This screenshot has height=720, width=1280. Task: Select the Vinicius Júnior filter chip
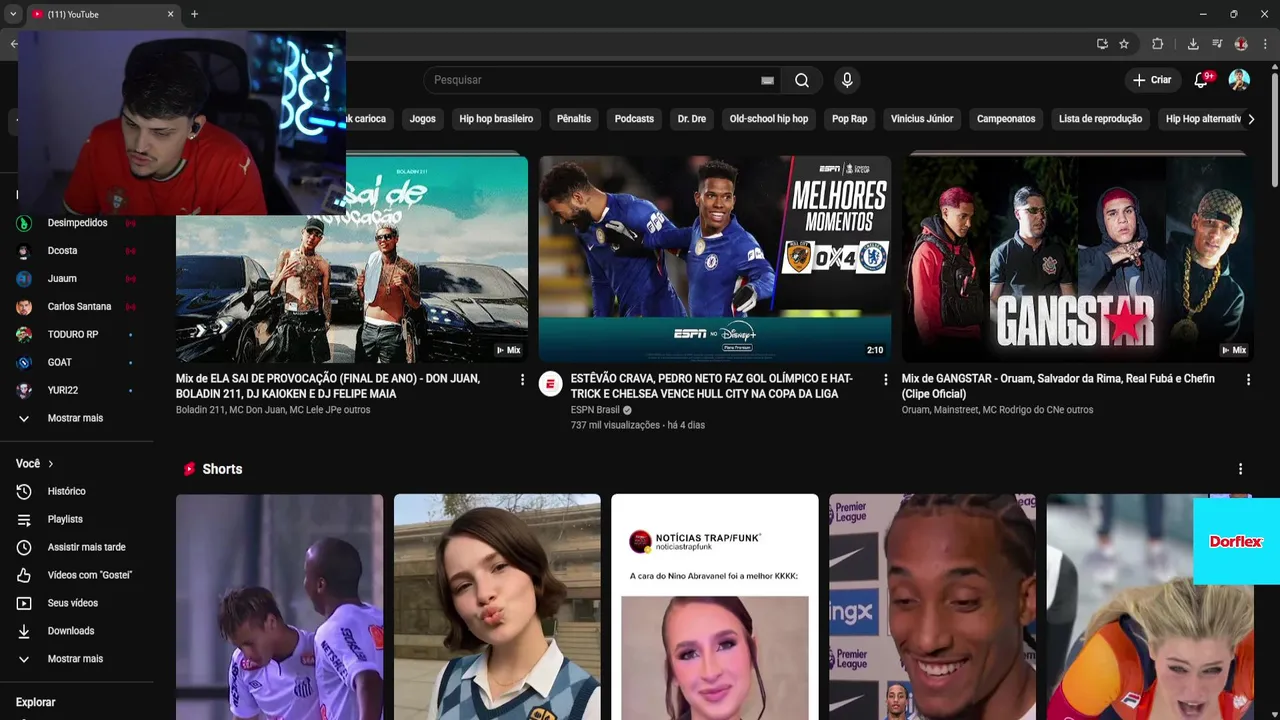pos(922,119)
